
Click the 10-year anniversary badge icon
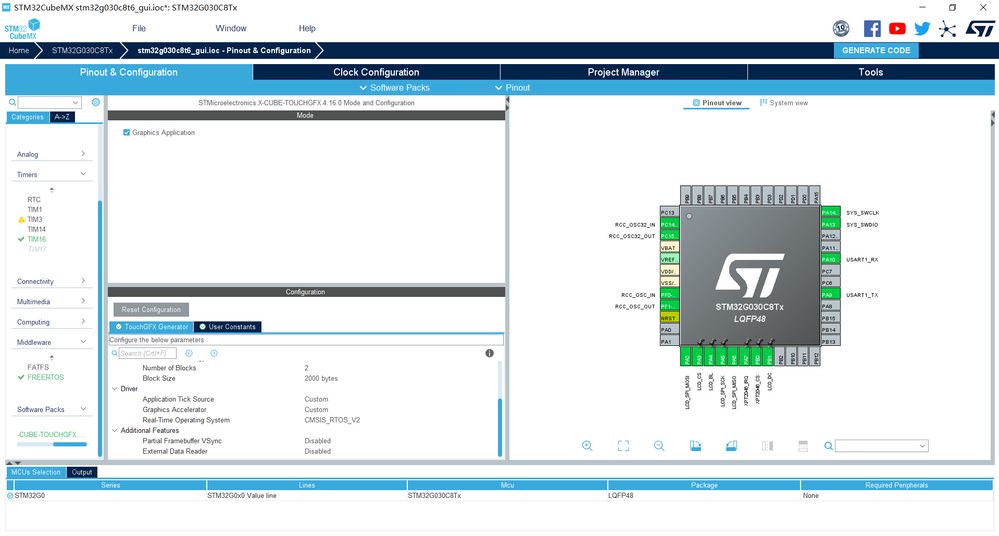point(841,29)
